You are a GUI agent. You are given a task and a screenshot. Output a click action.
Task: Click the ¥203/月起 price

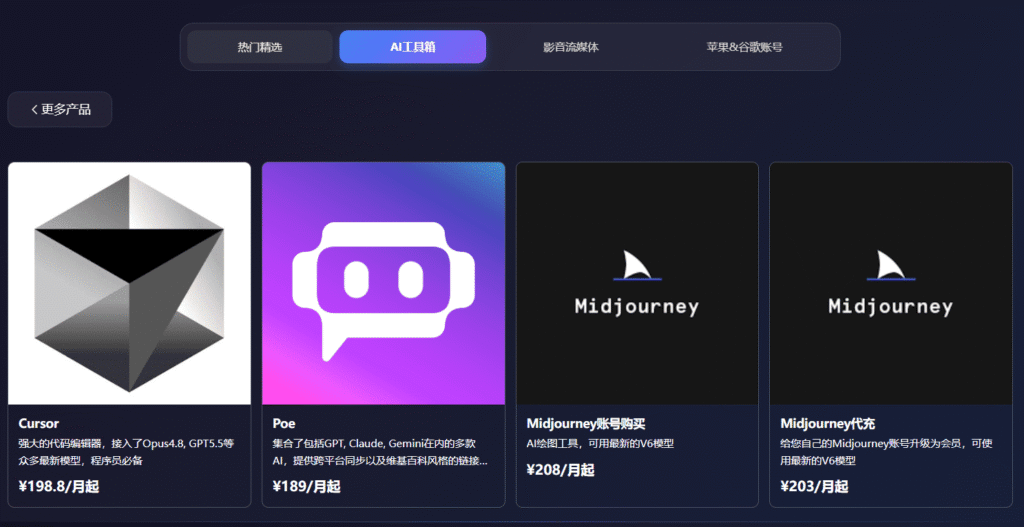(814, 487)
